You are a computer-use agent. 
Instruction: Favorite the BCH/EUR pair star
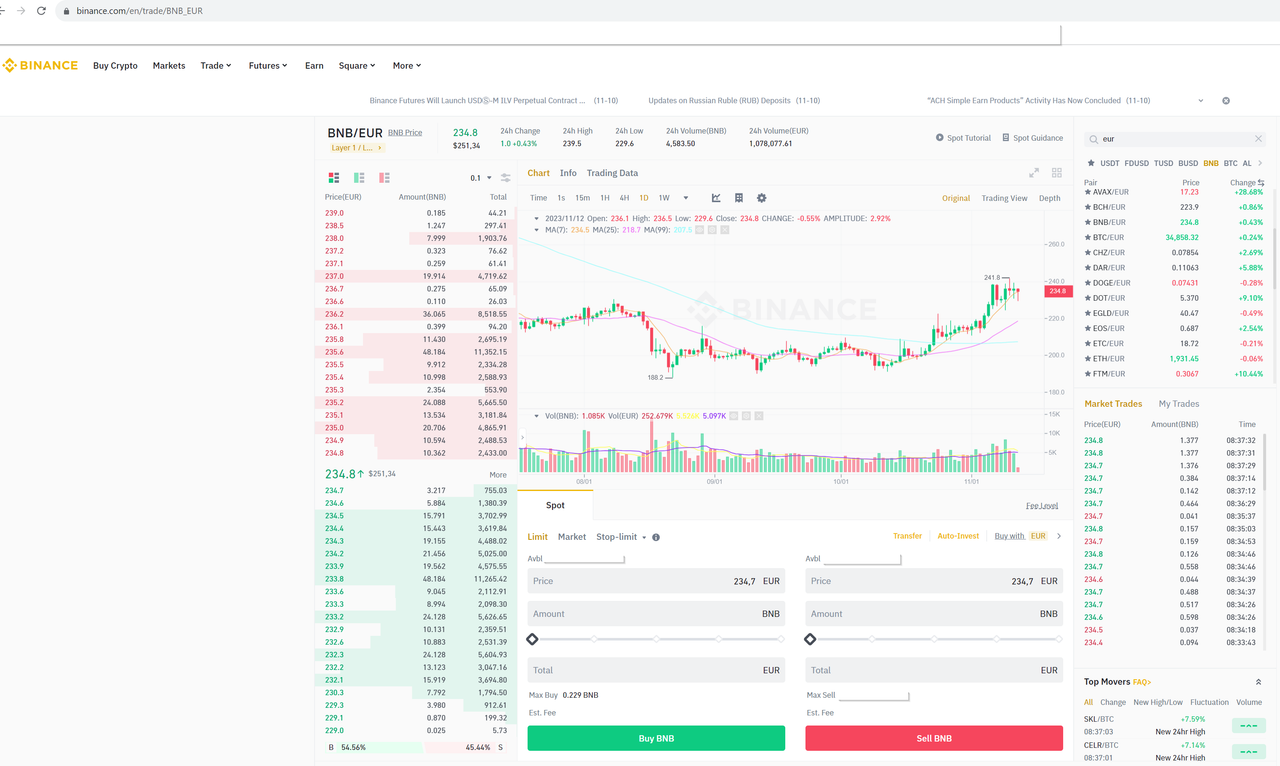click(x=1089, y=207)
